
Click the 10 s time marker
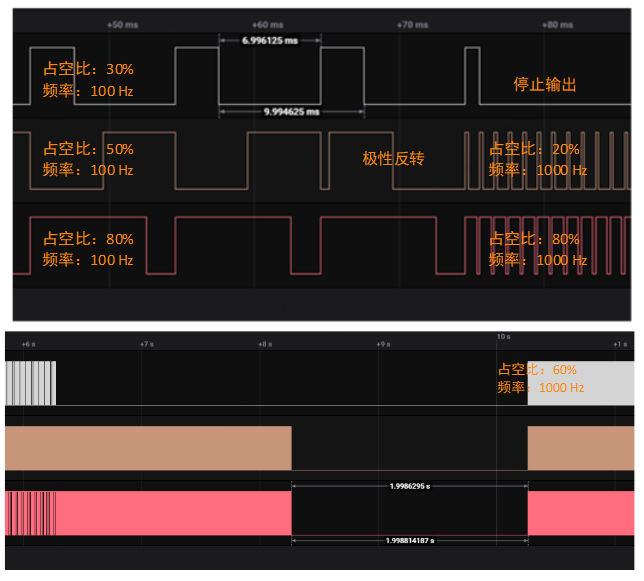click(503, 337)
